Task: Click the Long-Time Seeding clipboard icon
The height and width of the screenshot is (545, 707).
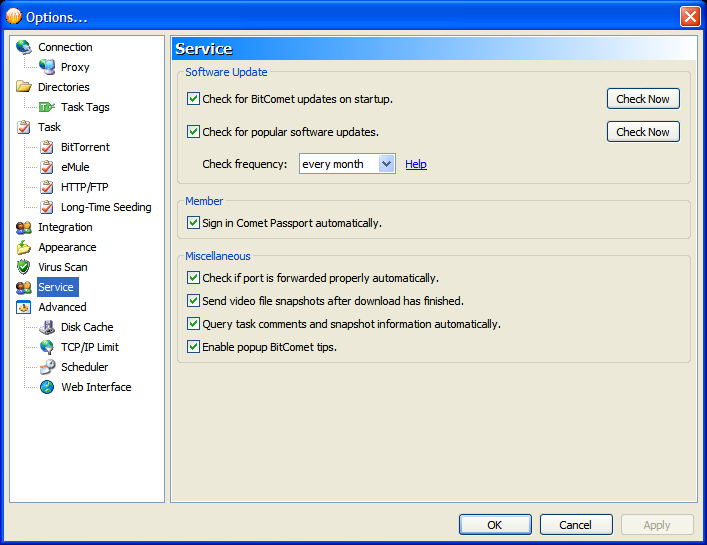Action: [47, 207]
